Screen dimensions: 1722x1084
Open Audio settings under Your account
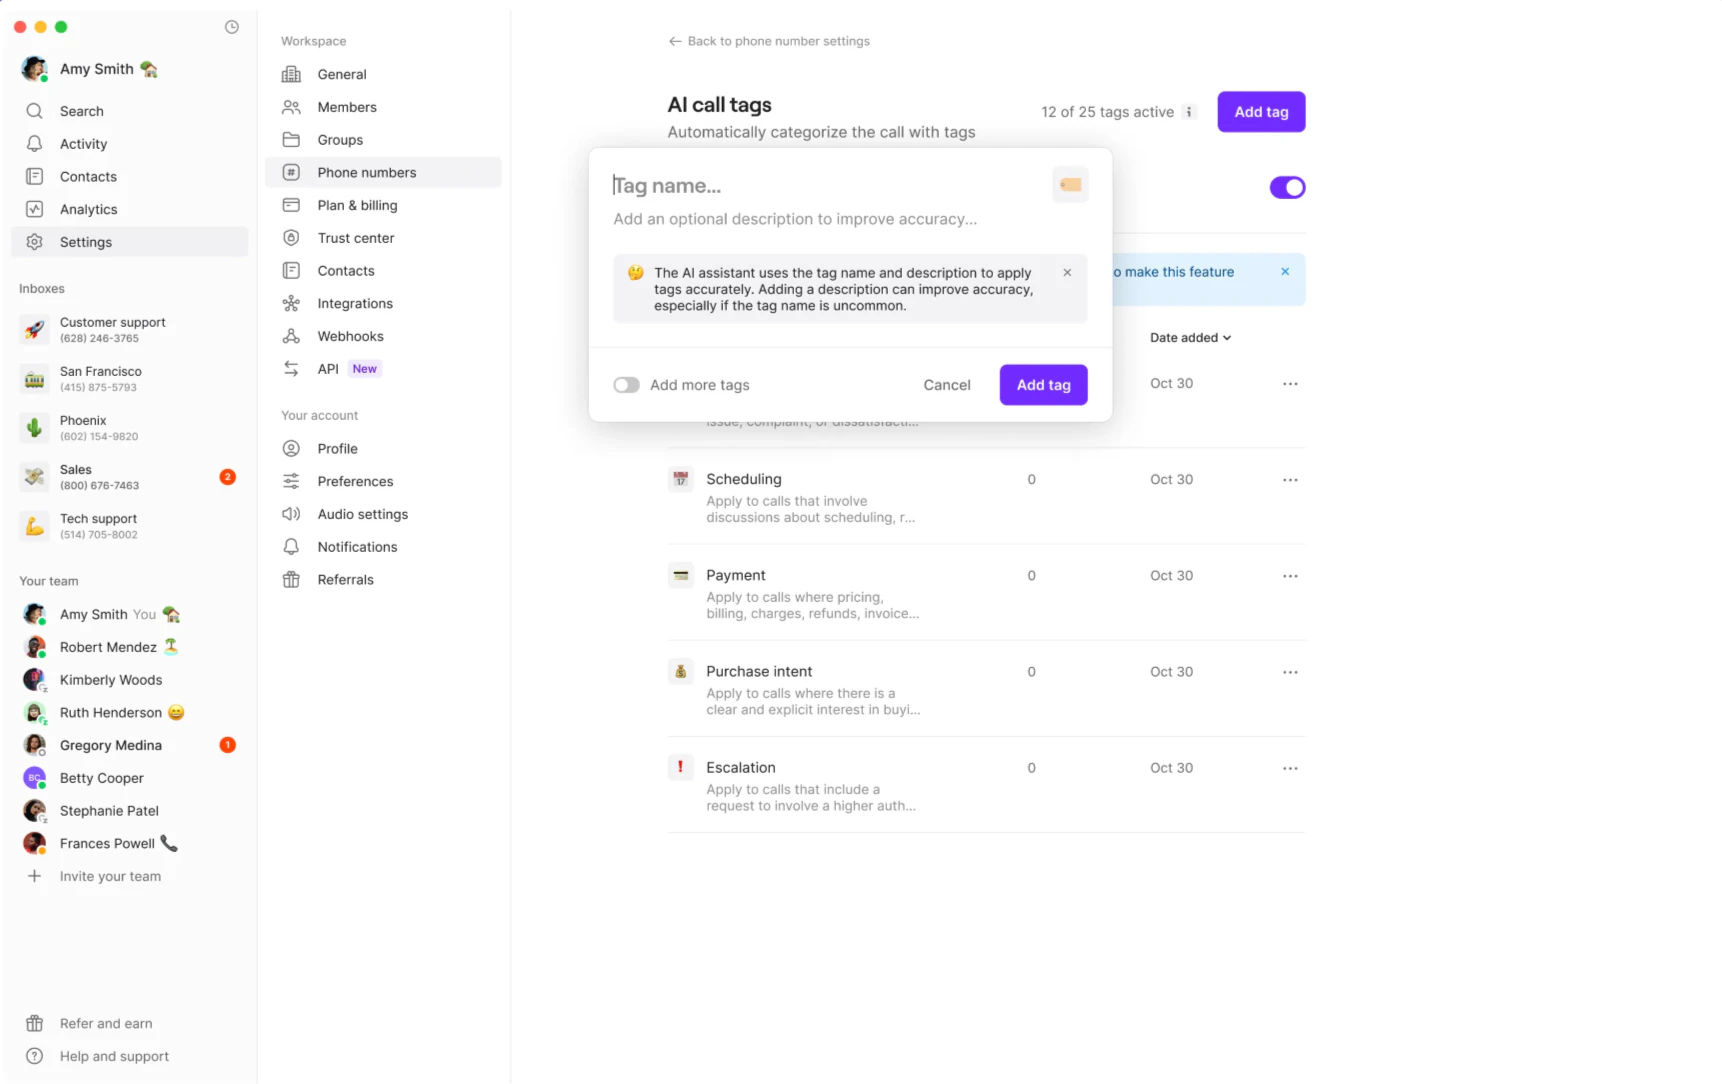point(362,514)
